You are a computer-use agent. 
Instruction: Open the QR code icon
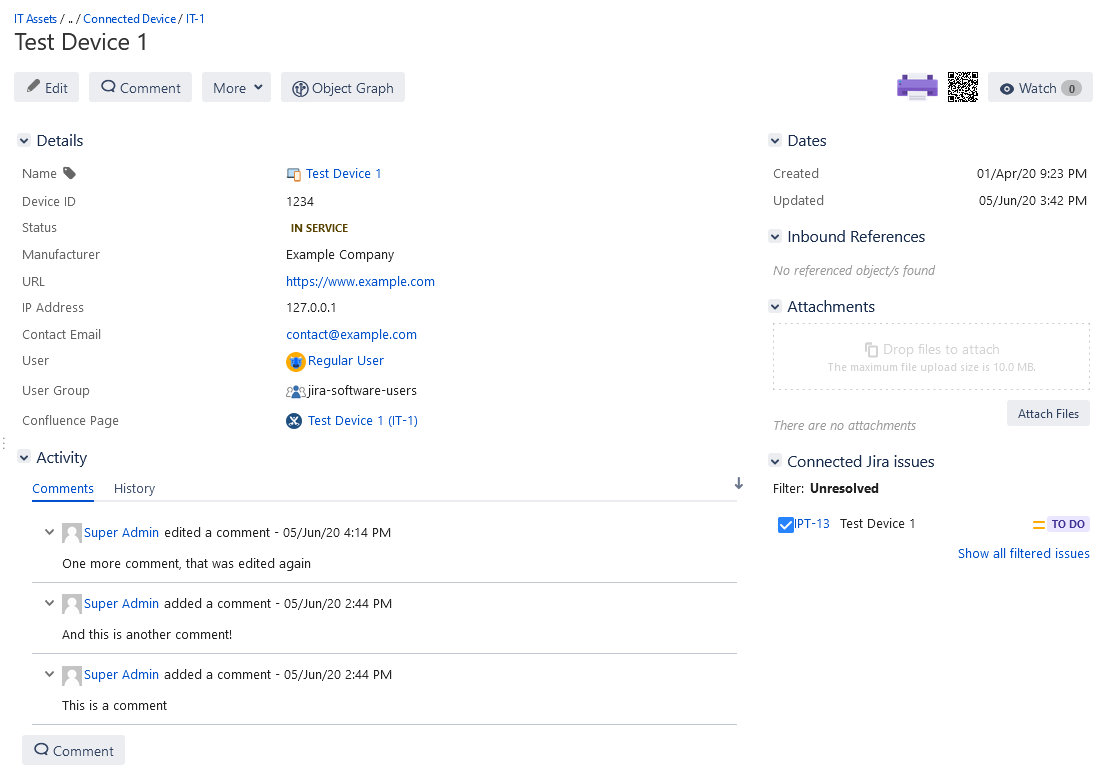(x=962, y=88)
